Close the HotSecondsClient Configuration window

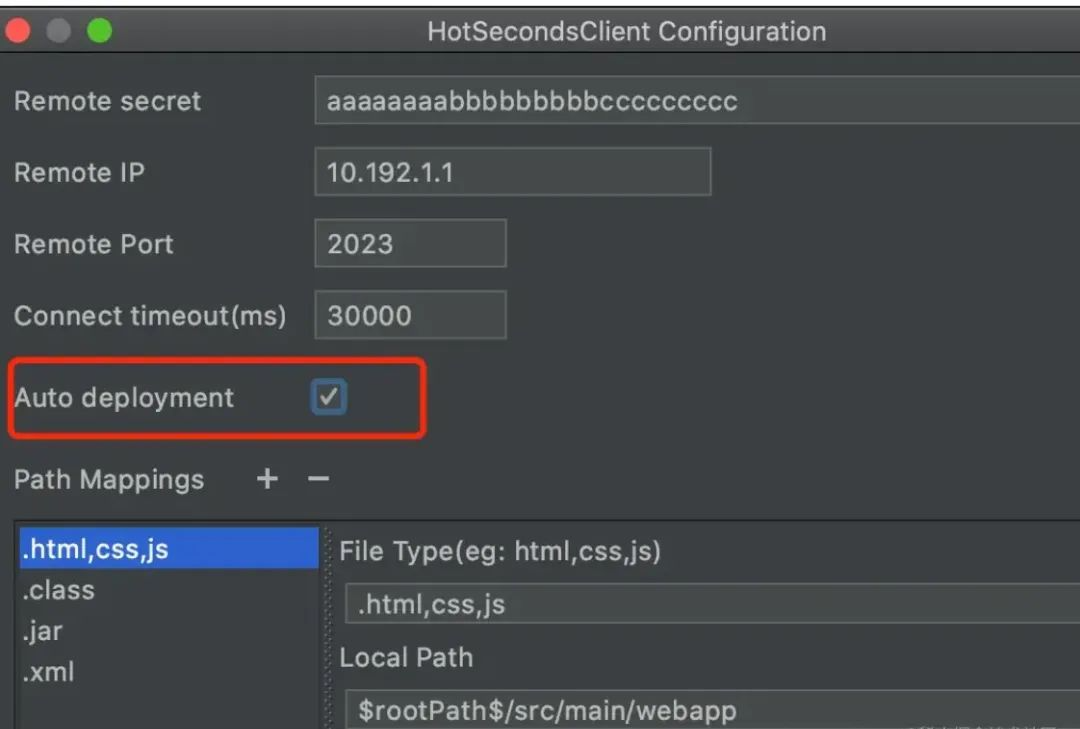17,31
